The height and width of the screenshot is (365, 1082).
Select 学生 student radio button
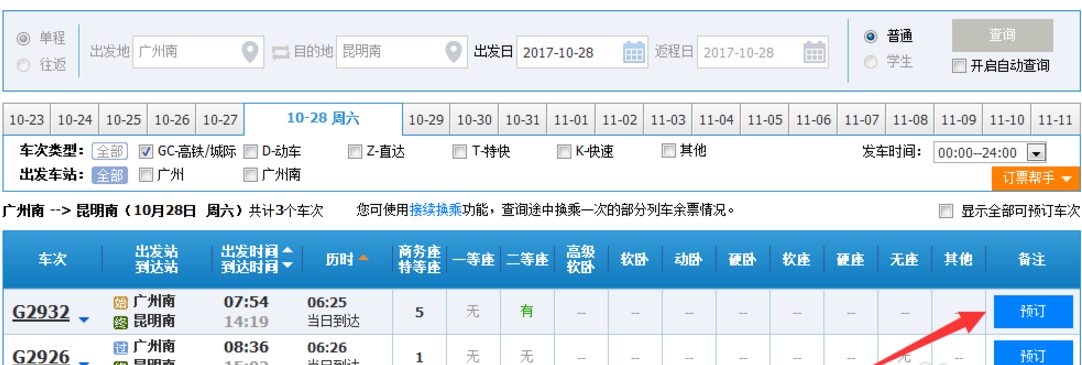[x=871, y=62]
